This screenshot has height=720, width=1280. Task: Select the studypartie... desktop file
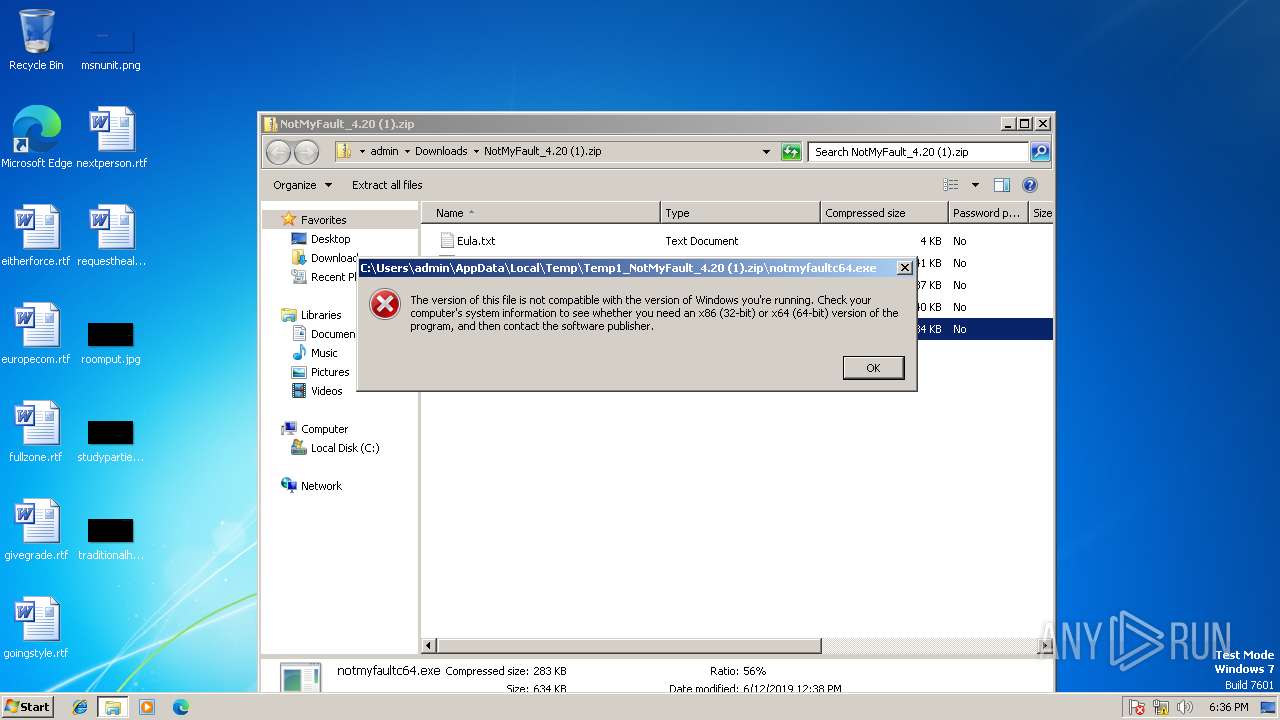(x=110, y=439)
